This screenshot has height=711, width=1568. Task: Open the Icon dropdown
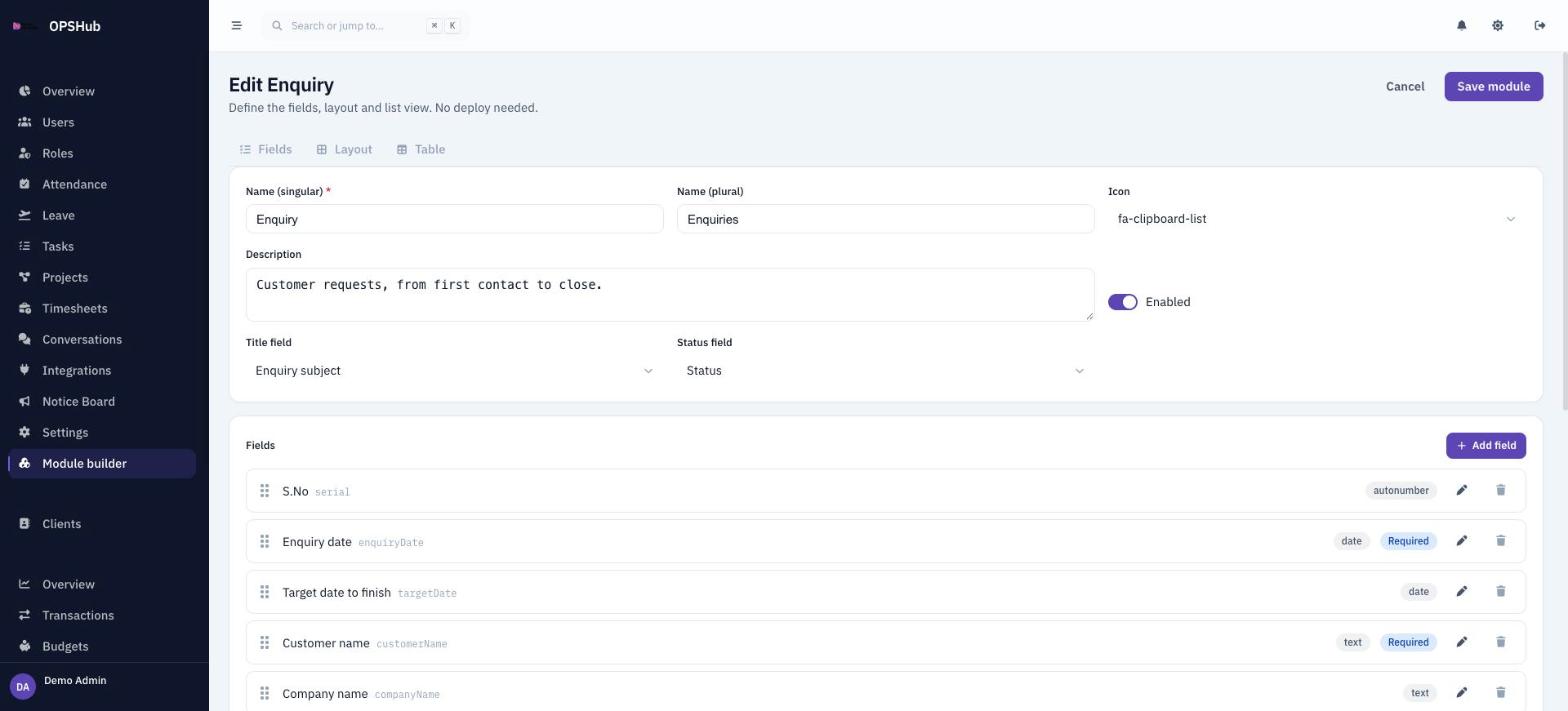[x=1317, y=219]
